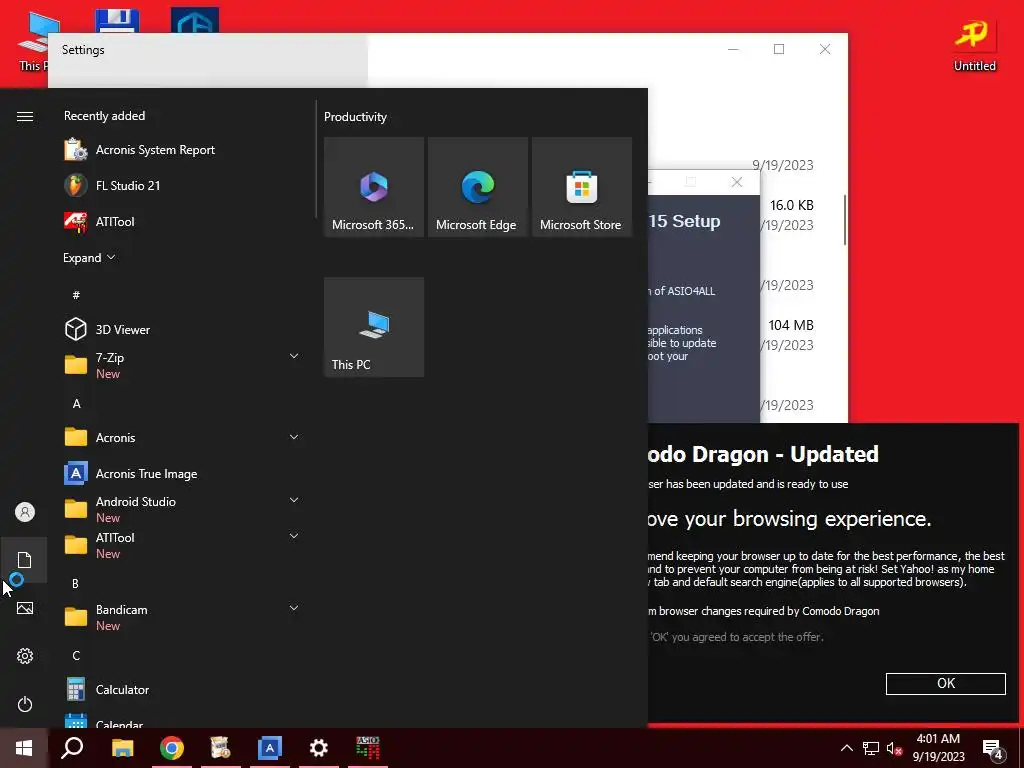Open Documents from Start sidebar

tap(25, 560)
